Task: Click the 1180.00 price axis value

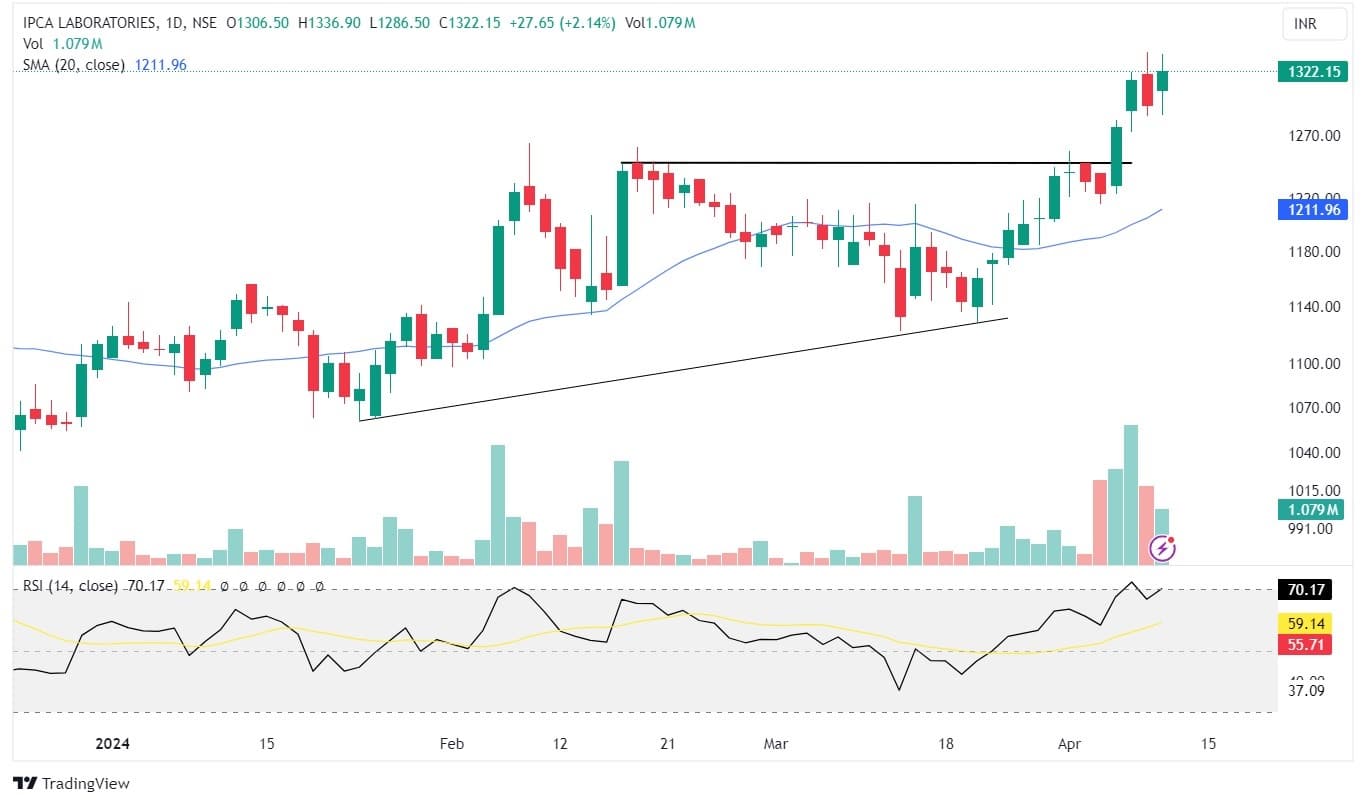Action: [1312, 252]
